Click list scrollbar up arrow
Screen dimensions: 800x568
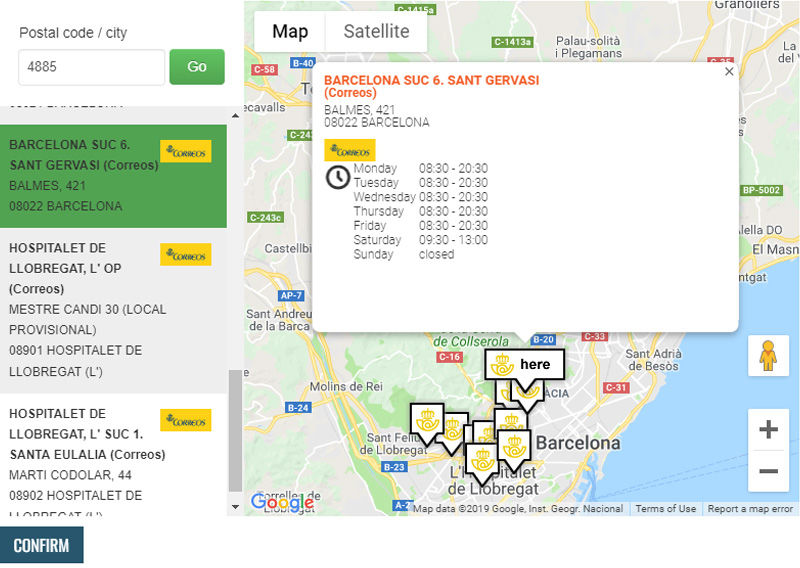(x=235, y=116)
